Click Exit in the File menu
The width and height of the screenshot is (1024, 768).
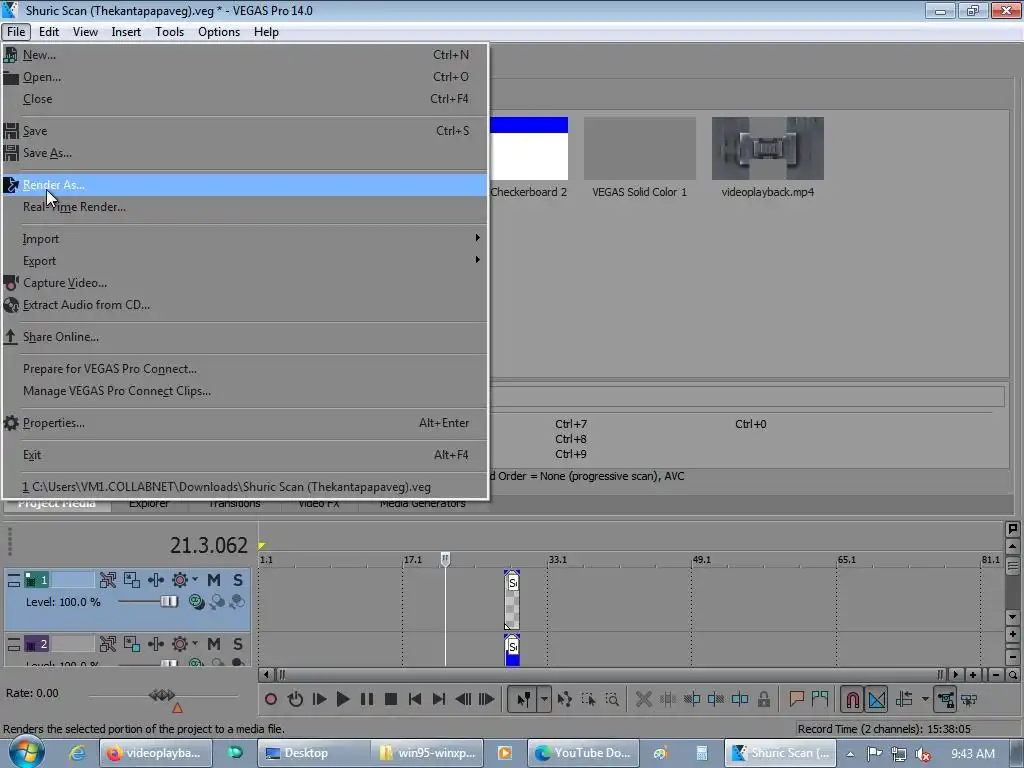click(x=245, y=455)
